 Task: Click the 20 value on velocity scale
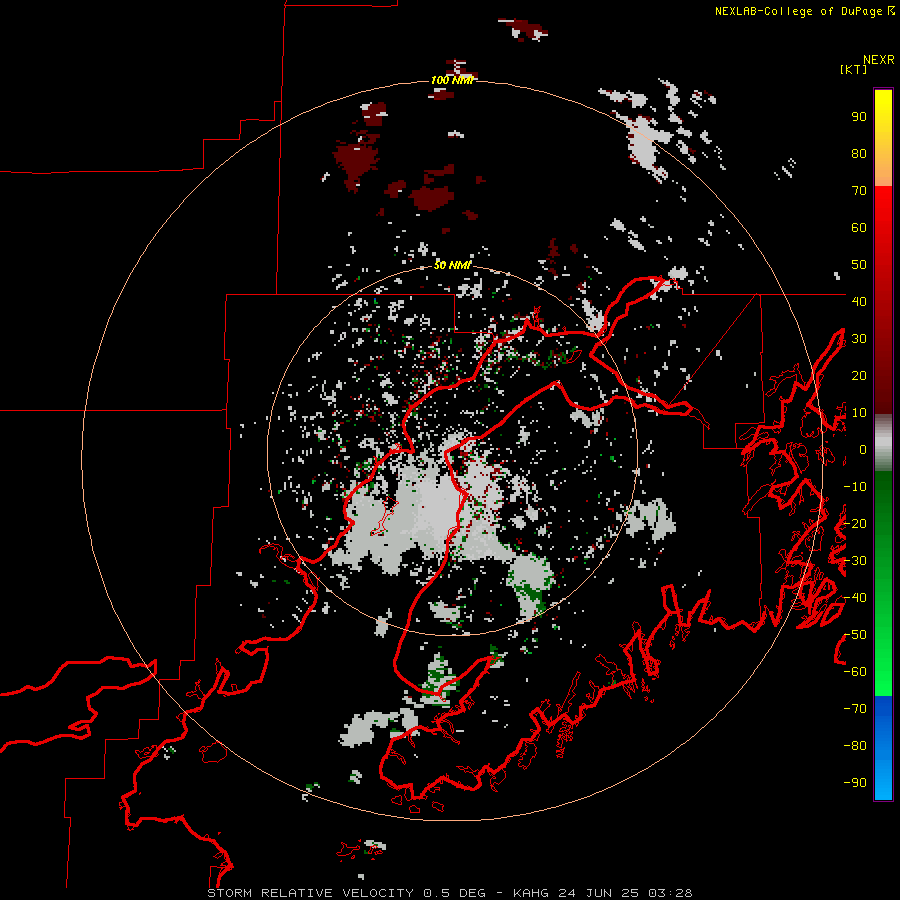tap(859, 376)
